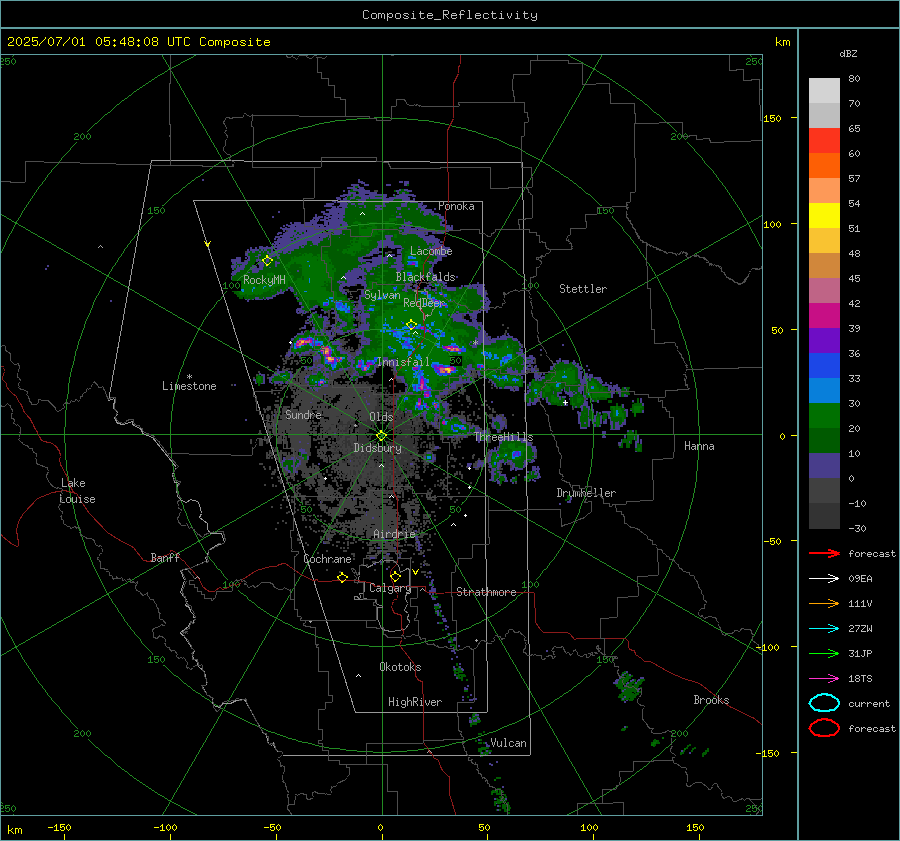Click the yellow diamond marker above Calgary
900x841 pixels.
[x=395, y=576]
